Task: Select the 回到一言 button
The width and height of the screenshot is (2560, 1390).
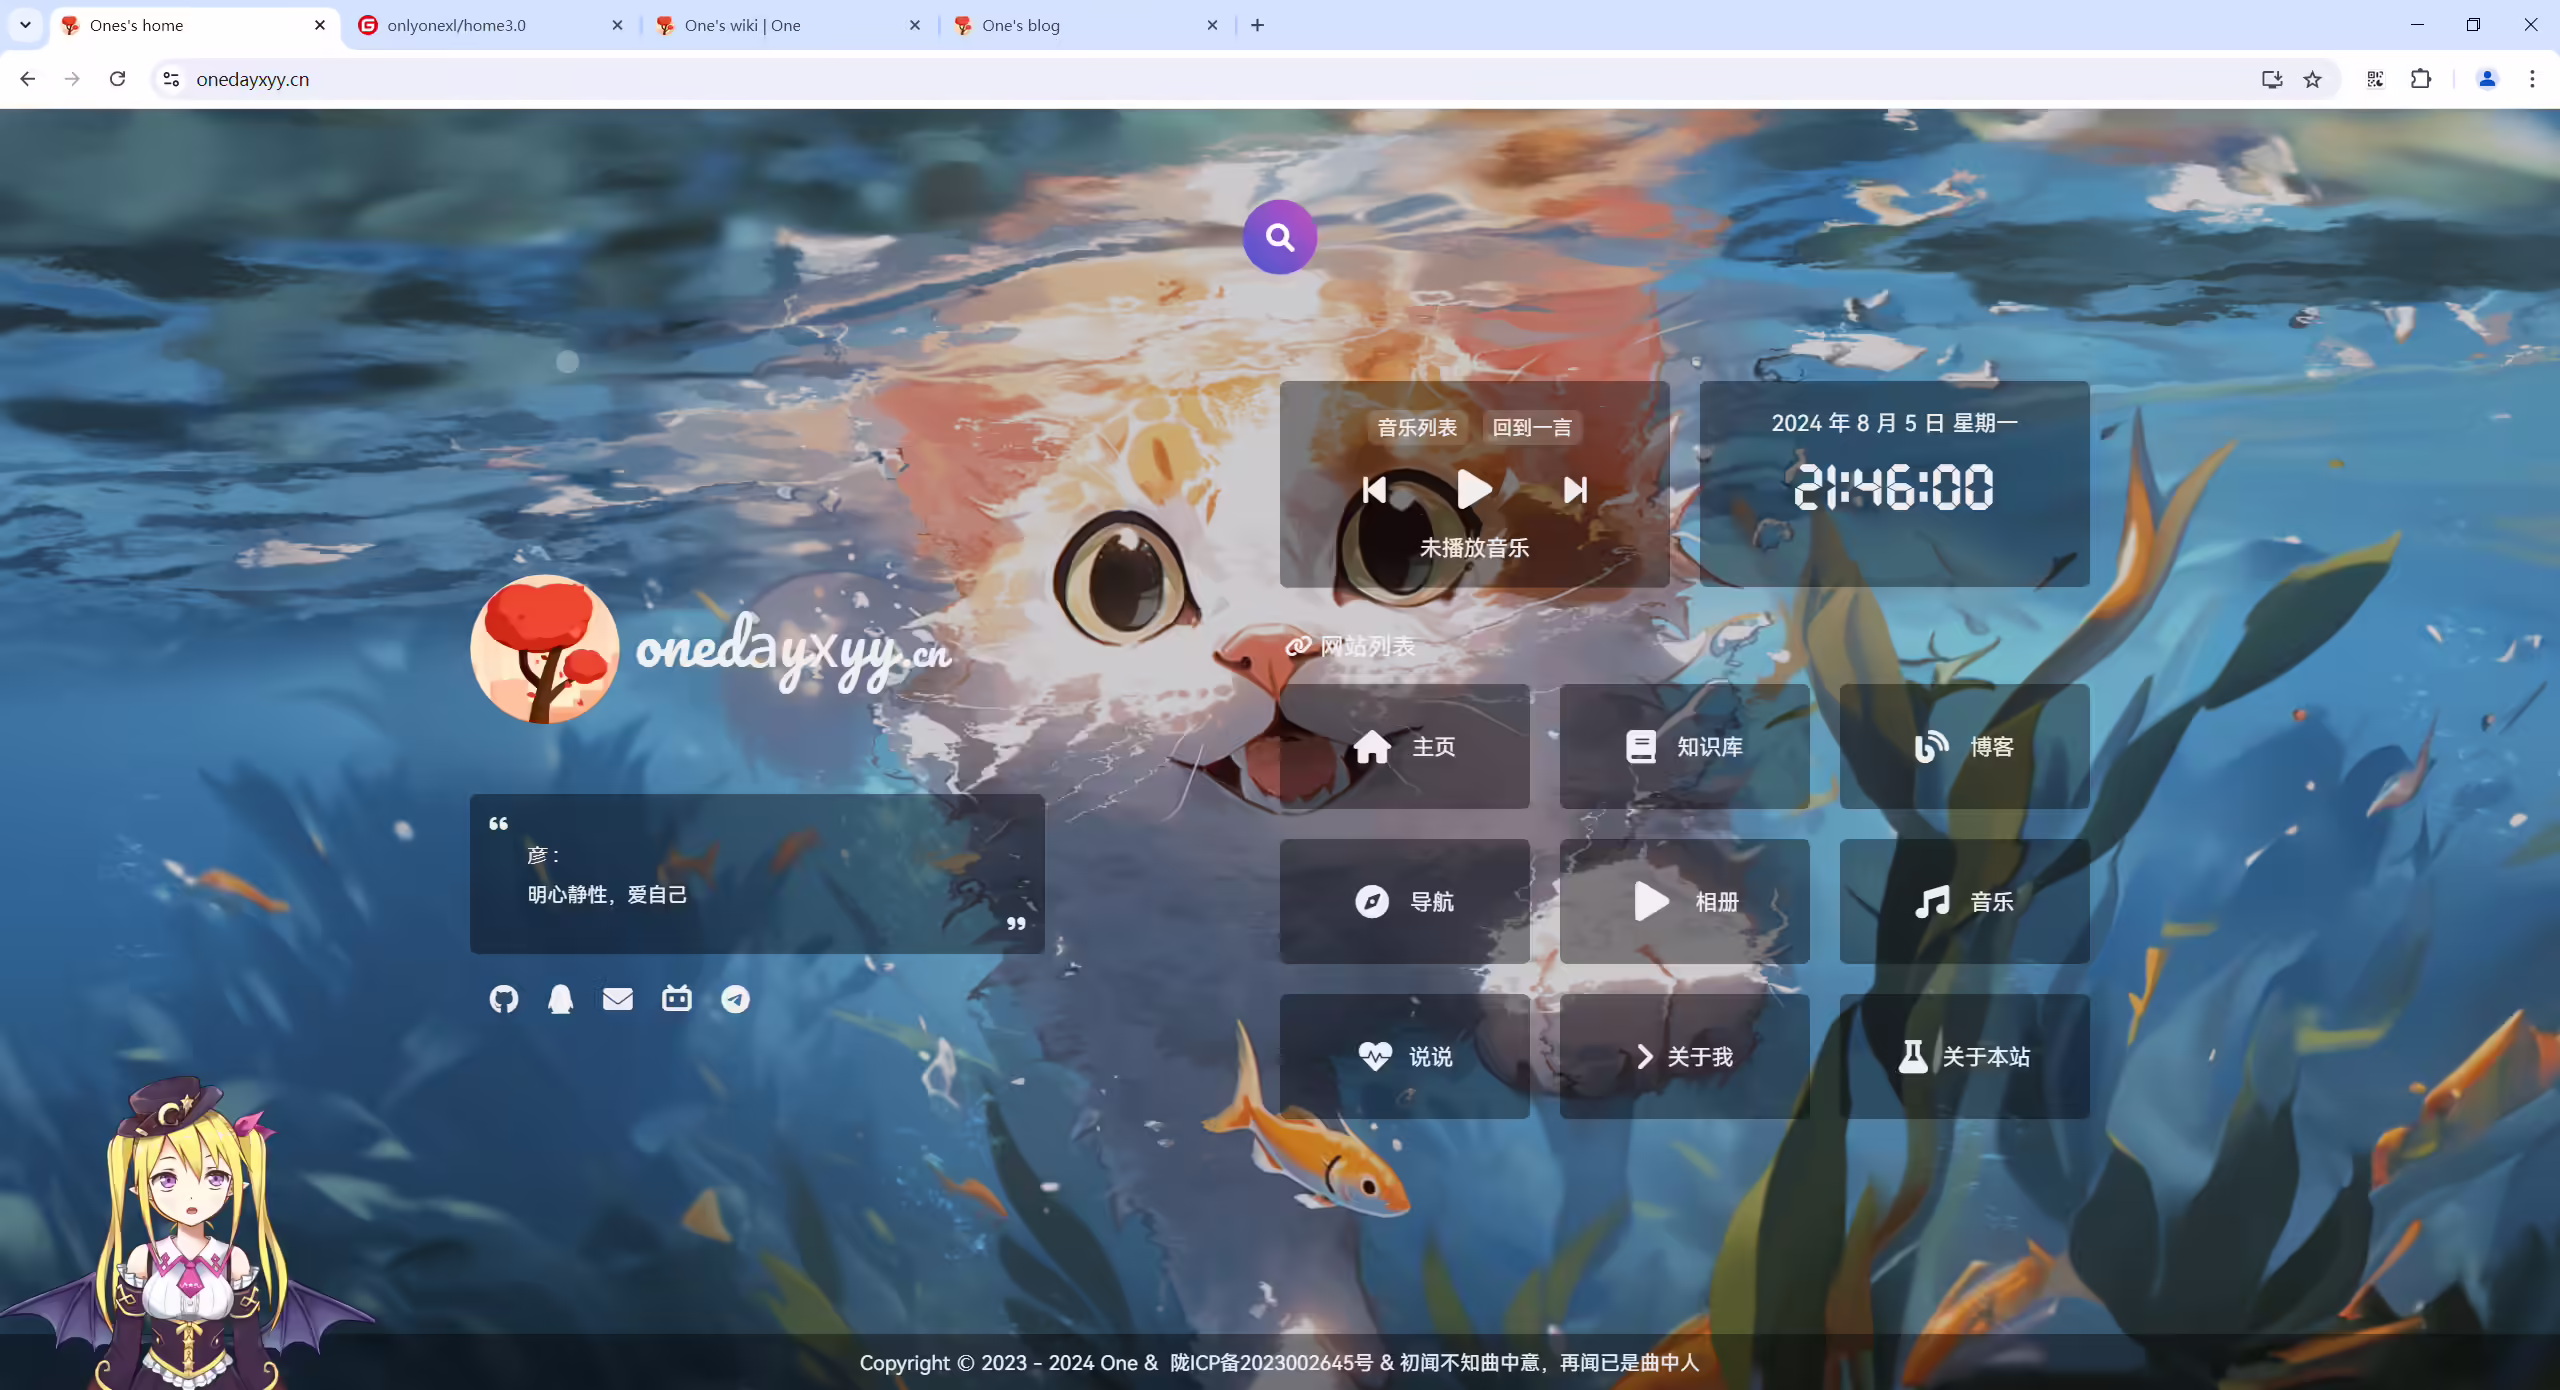Action: point(1532,427)
